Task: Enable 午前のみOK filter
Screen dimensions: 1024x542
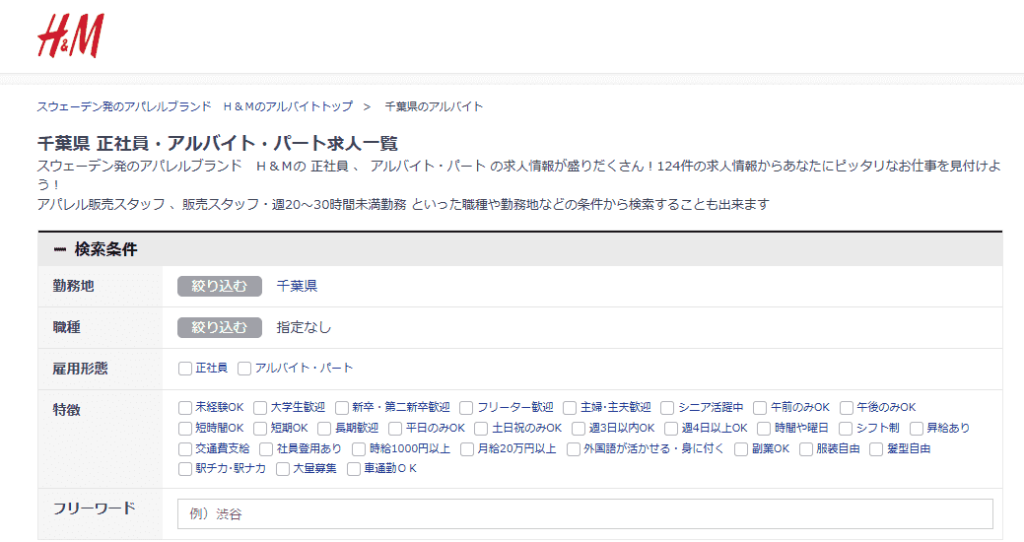Action: click(x=760, y=407)
